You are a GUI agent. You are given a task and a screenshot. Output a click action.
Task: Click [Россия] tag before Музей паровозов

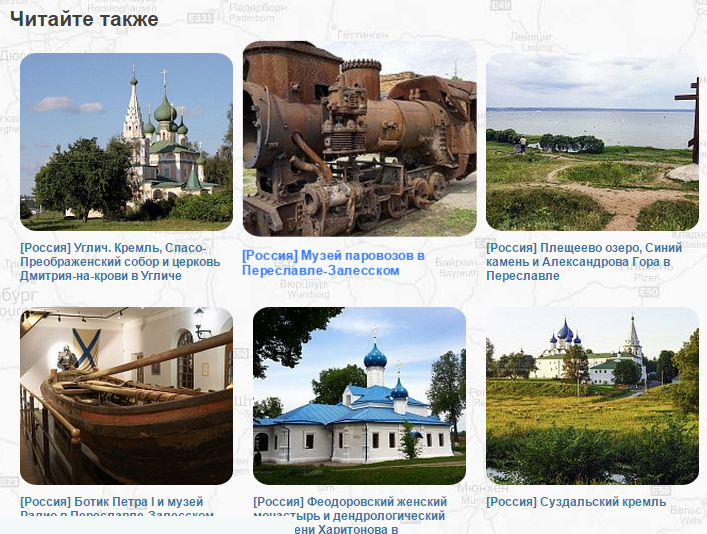270,256
